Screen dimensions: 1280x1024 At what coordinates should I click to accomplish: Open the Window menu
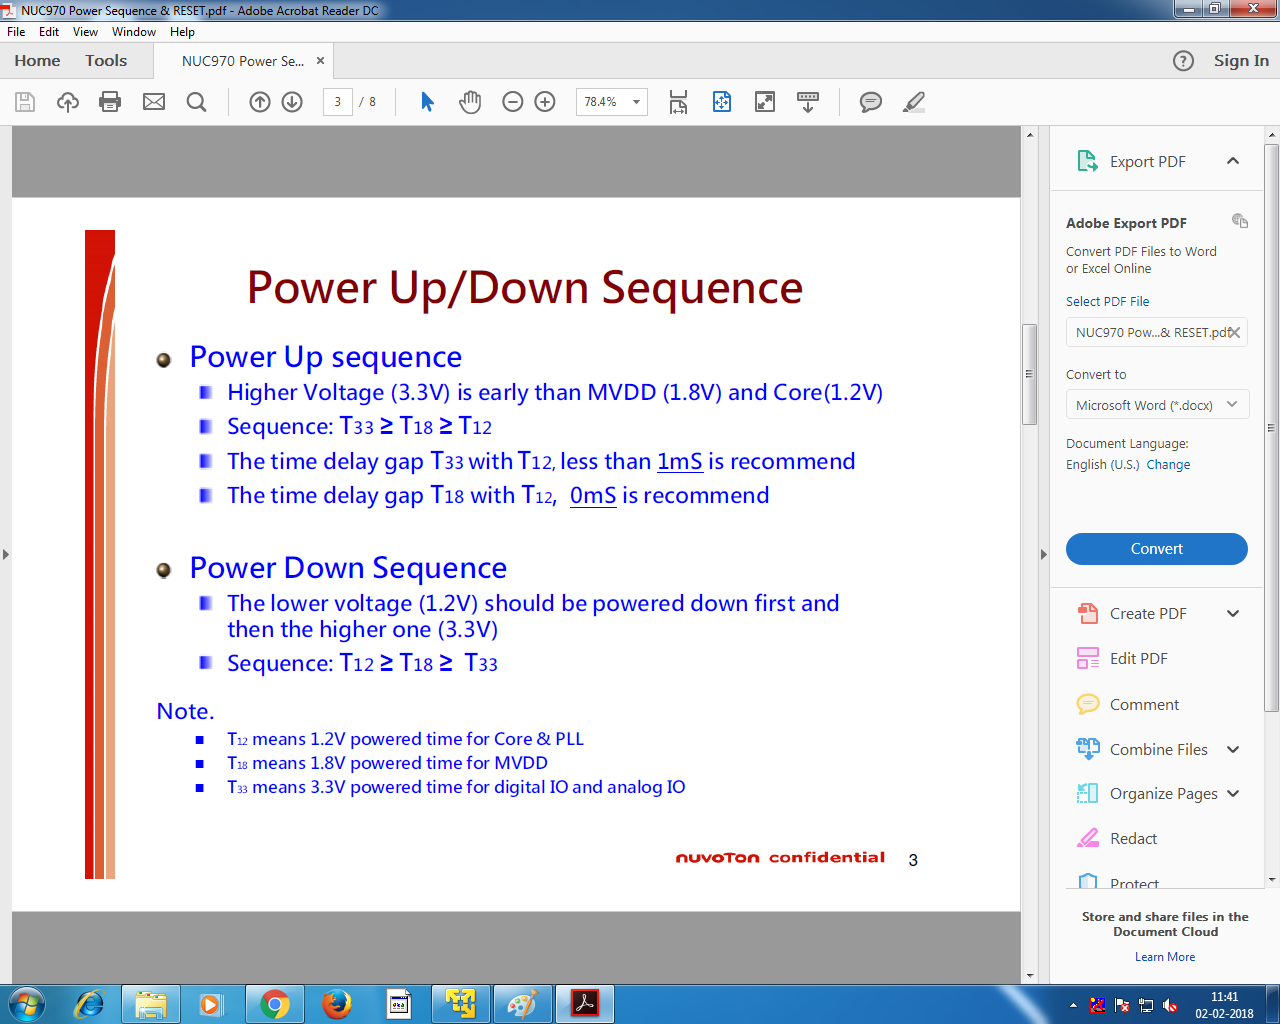click(x=134, y=32)
